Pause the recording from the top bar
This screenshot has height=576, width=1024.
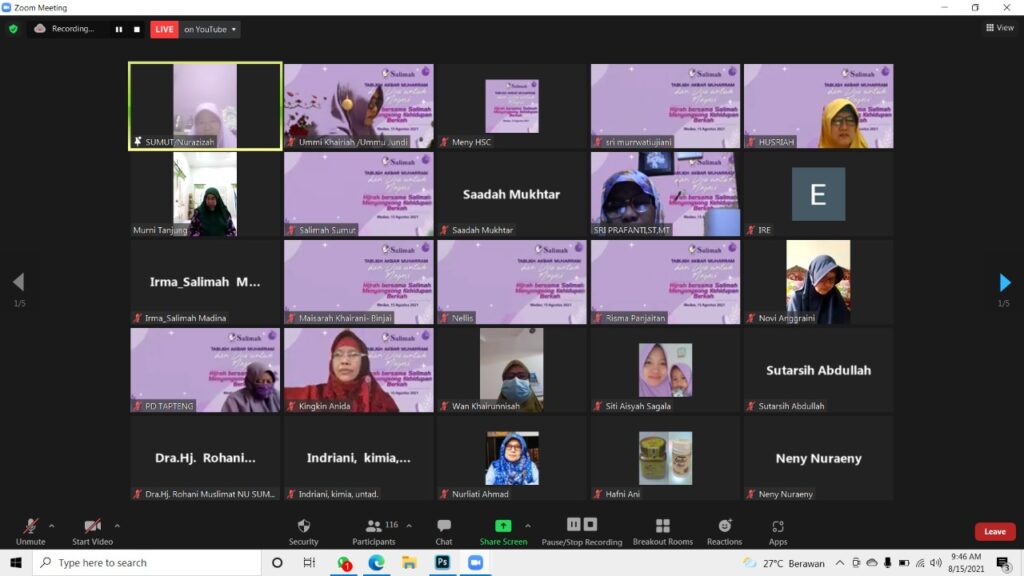[x=119, y=29]
